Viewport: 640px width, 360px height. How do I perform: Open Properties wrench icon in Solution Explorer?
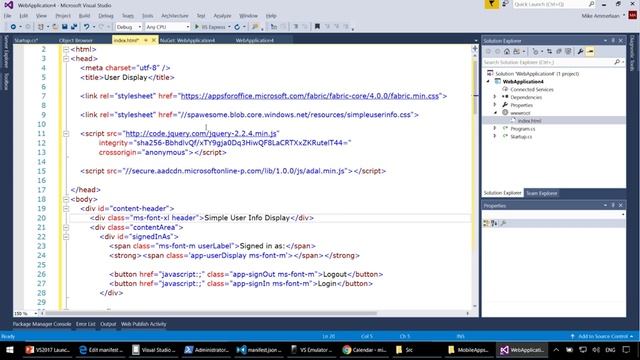point(580,51)
